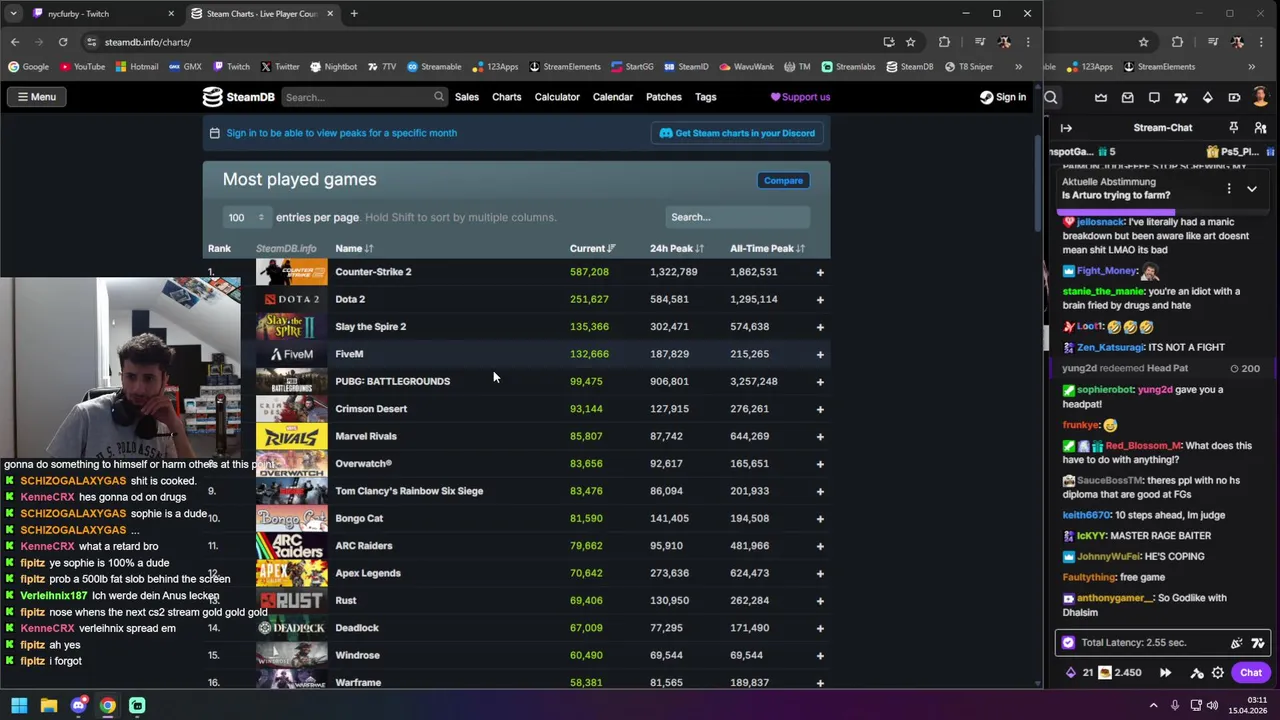The height and width of the screenshot is (720, 1280).
Task: Click plus icon in FiveM row
Action: pos(820,354)
